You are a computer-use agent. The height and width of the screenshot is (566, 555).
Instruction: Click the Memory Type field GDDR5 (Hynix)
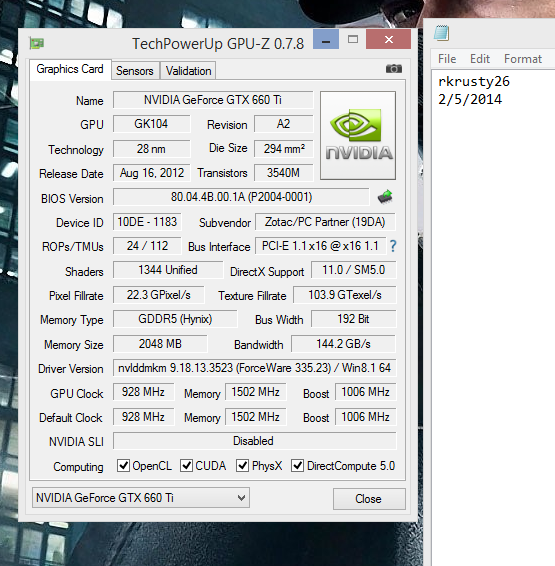(175, 319)
